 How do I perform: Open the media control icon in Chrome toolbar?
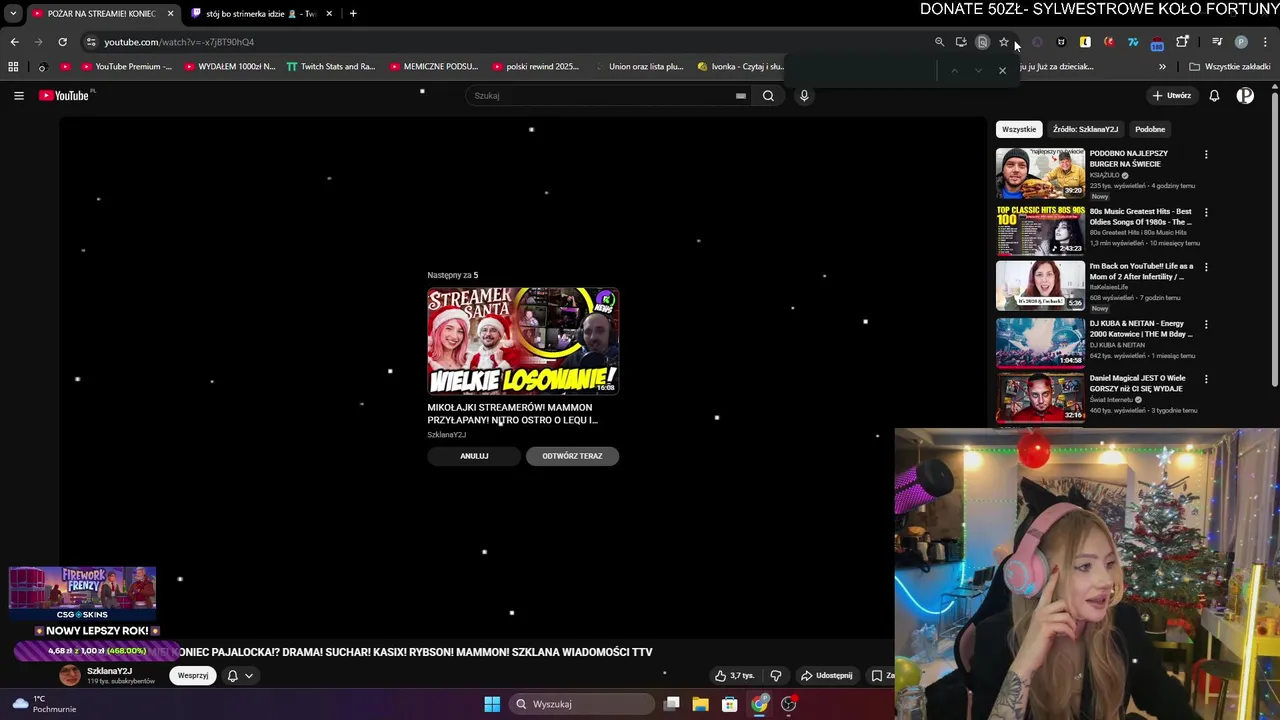(x=1217, y=42)
